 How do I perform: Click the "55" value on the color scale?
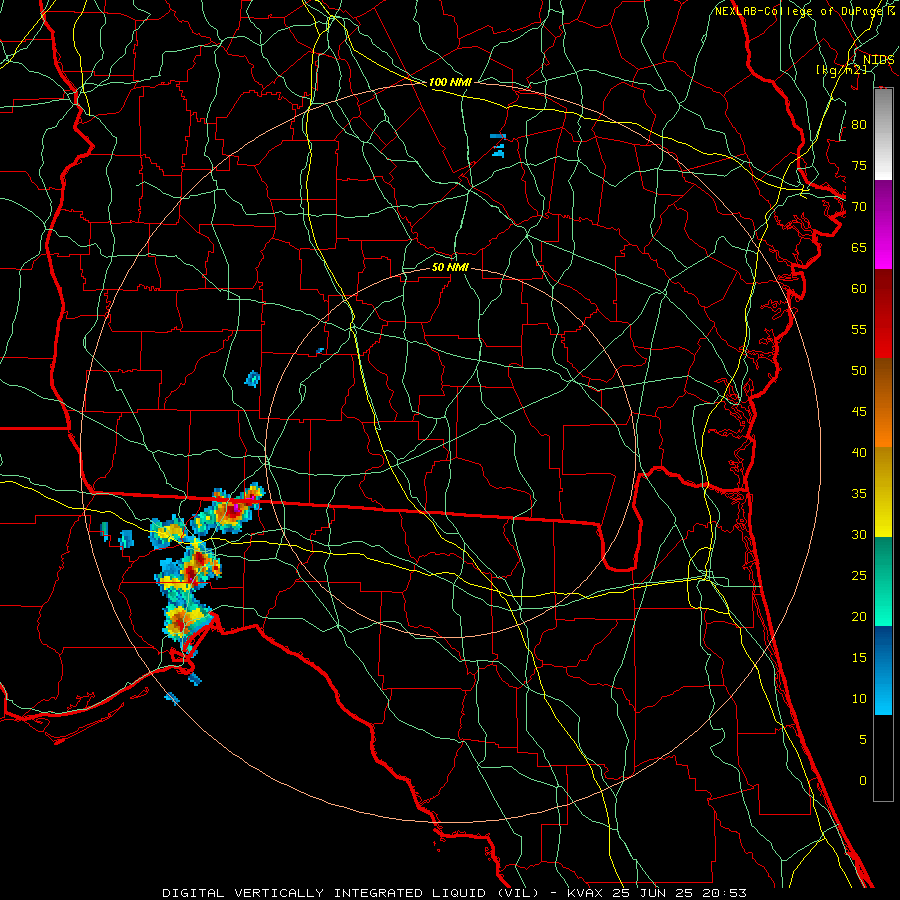(x=859, y=329)
